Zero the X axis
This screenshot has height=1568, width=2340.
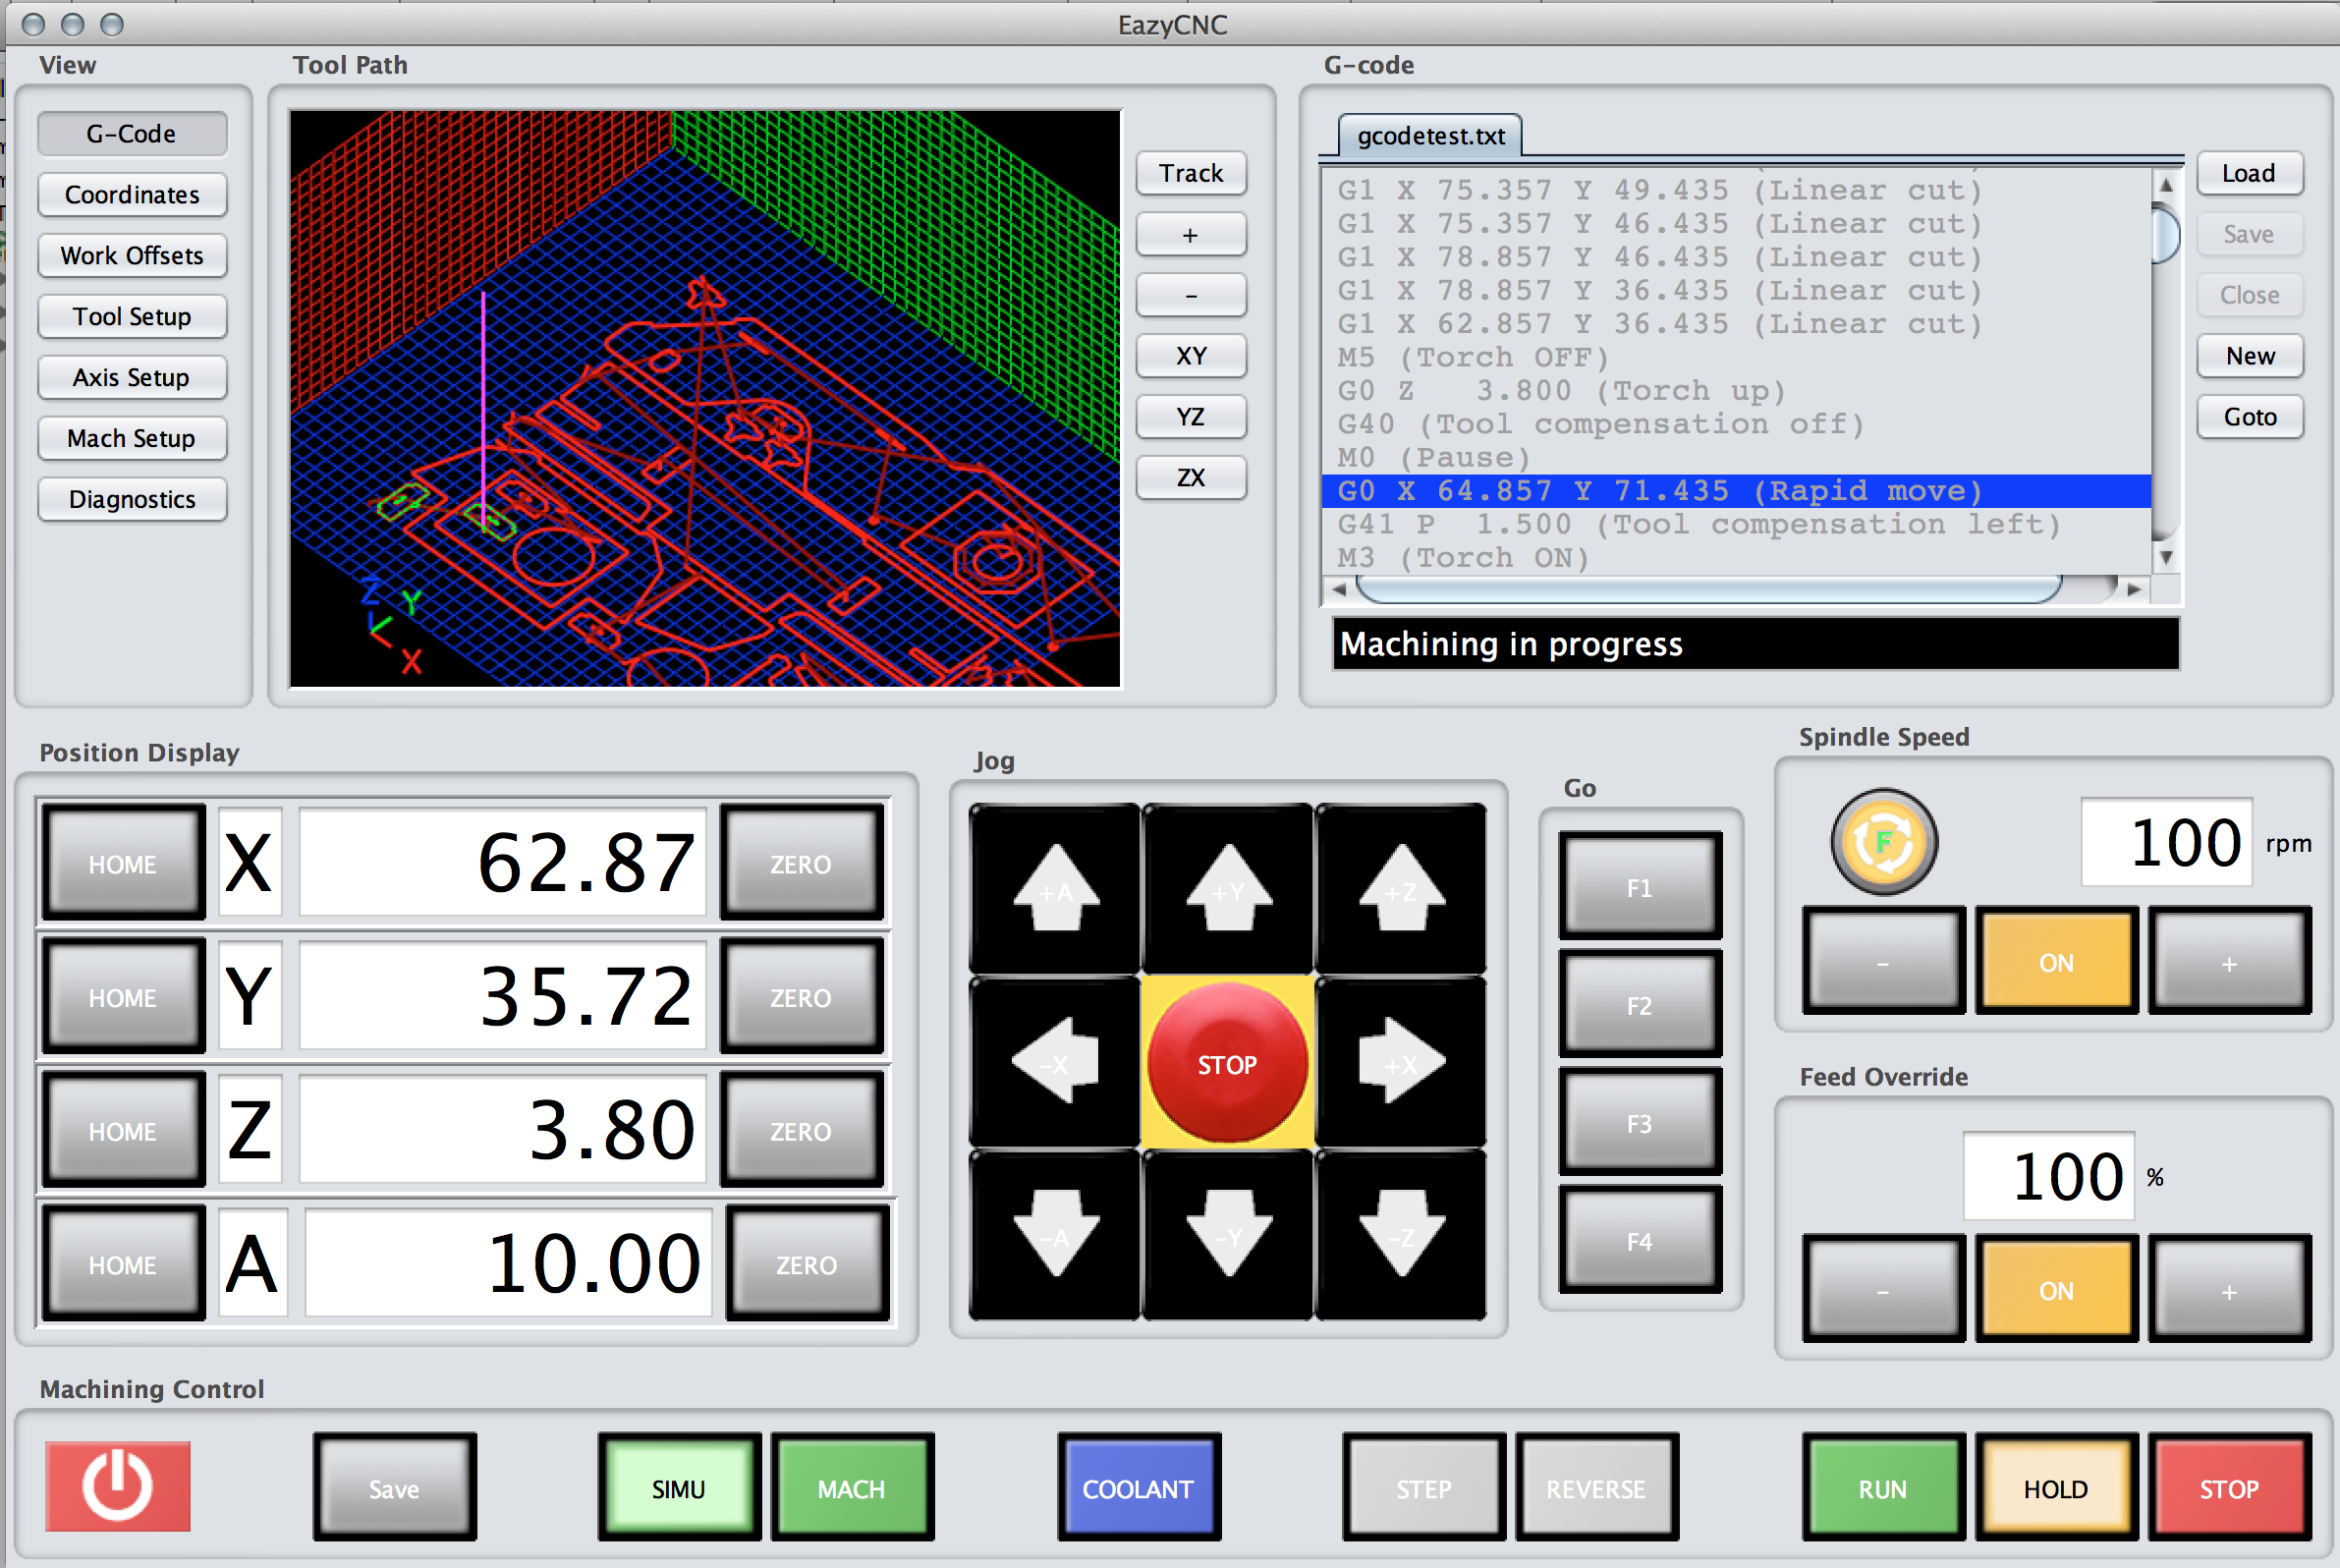pos(801,863)
